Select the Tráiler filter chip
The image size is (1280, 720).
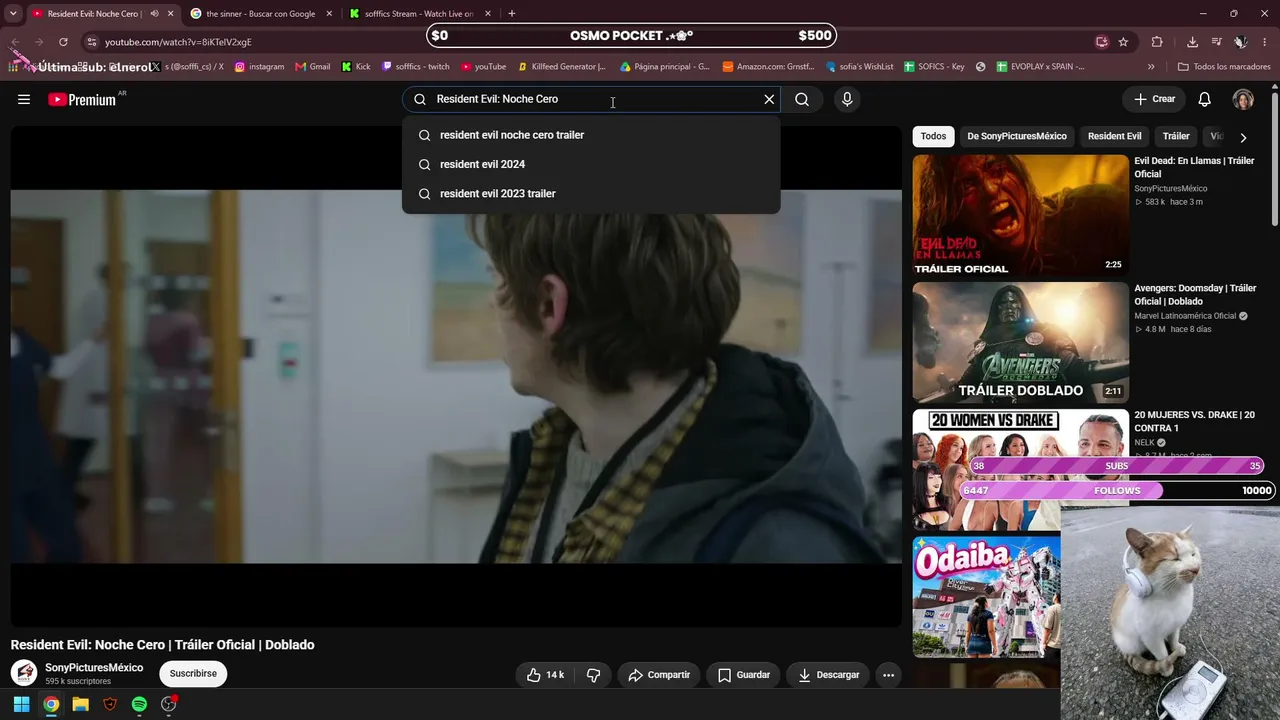(1176, 136)
